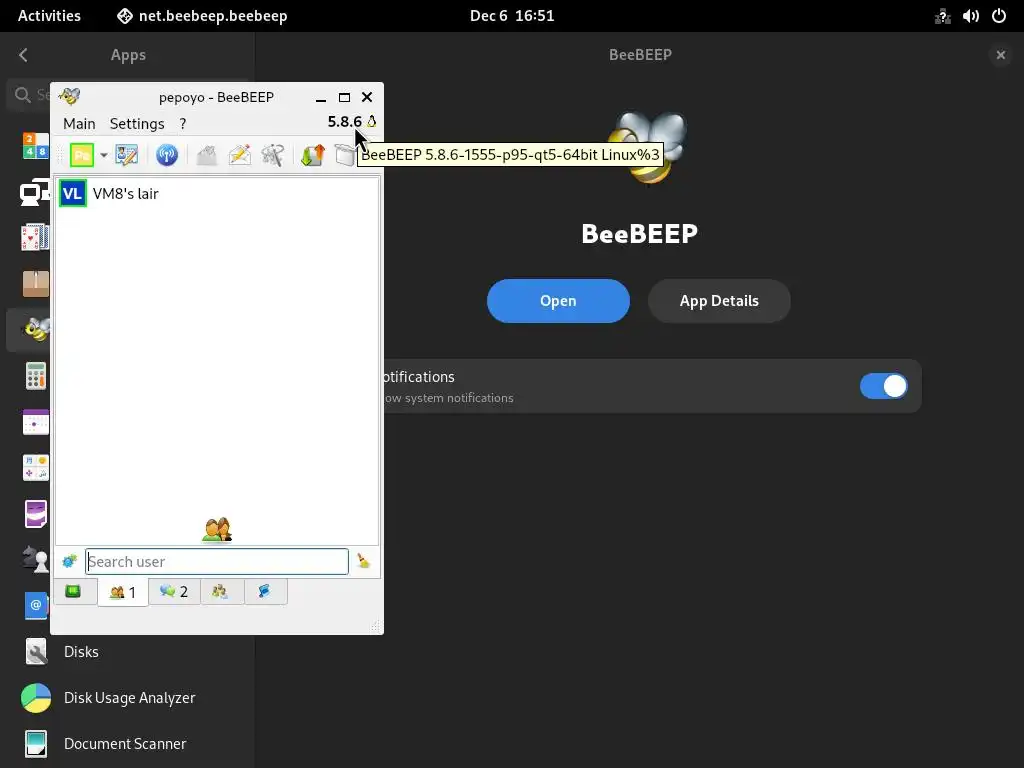Click the gray network tools icon

tap(273, 155)
